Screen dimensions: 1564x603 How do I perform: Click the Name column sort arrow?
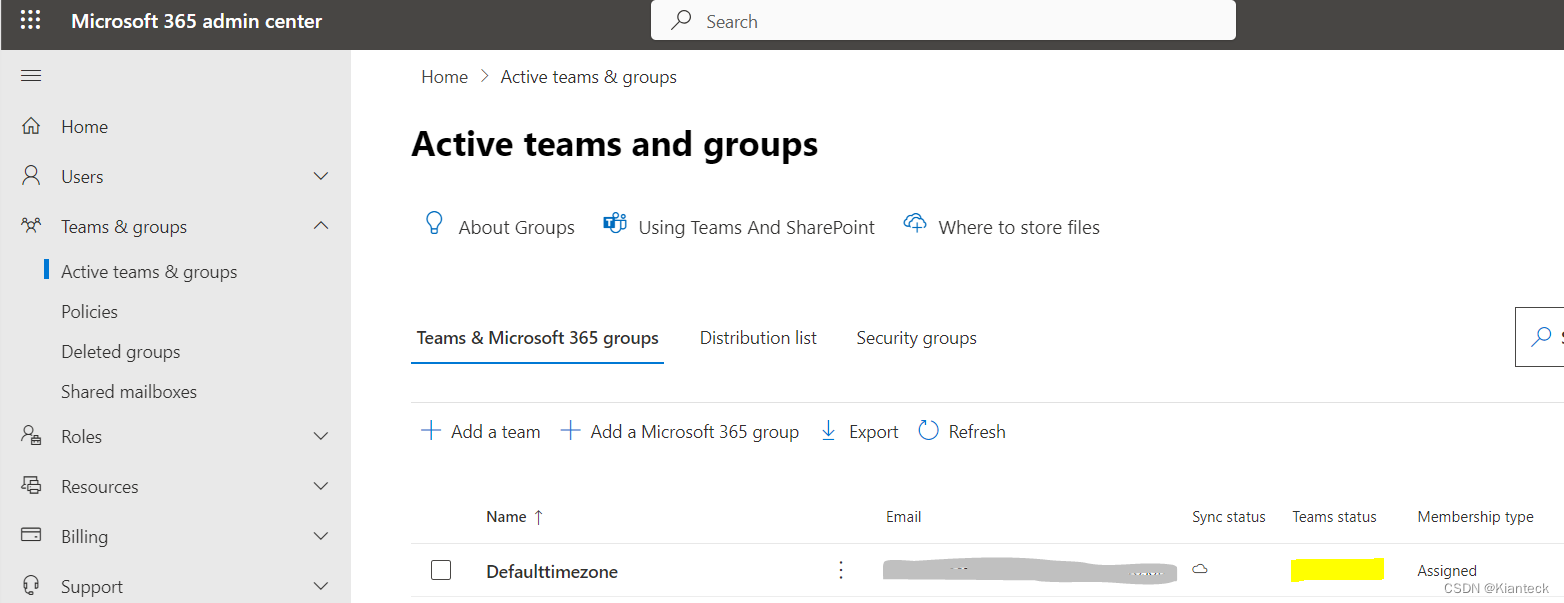pos(538,517)
